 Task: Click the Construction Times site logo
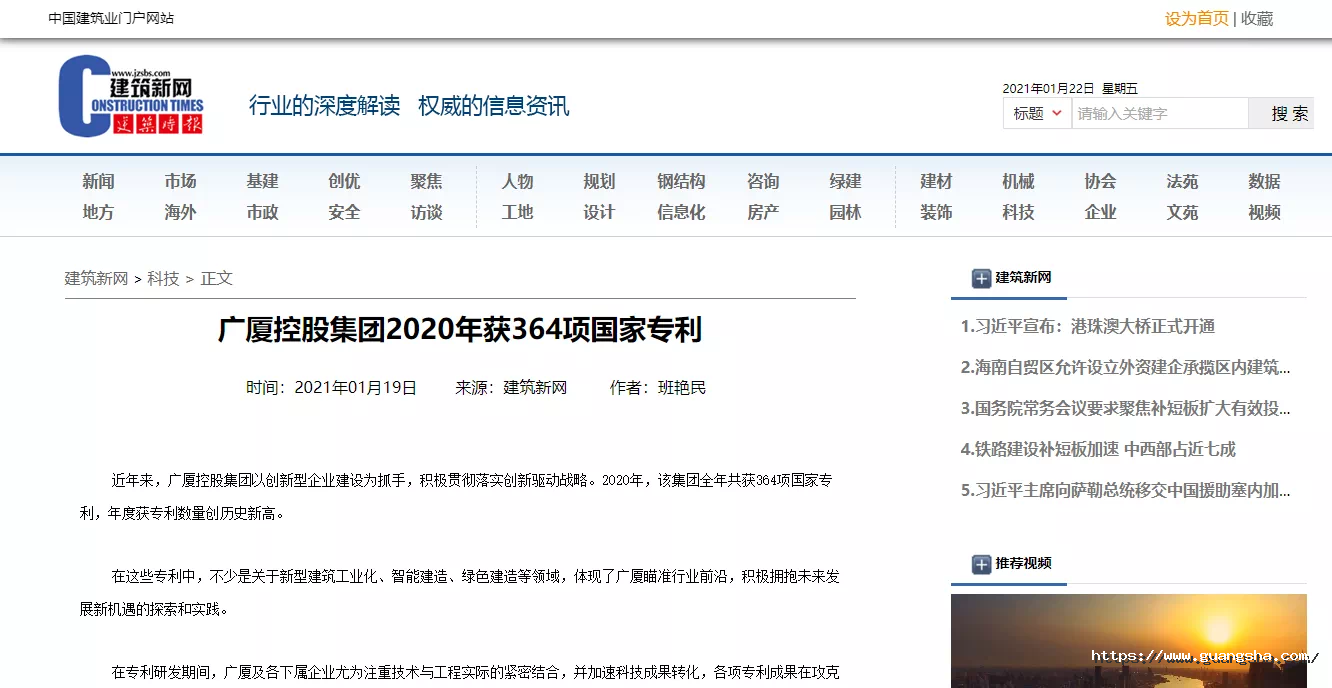point(131,97)
